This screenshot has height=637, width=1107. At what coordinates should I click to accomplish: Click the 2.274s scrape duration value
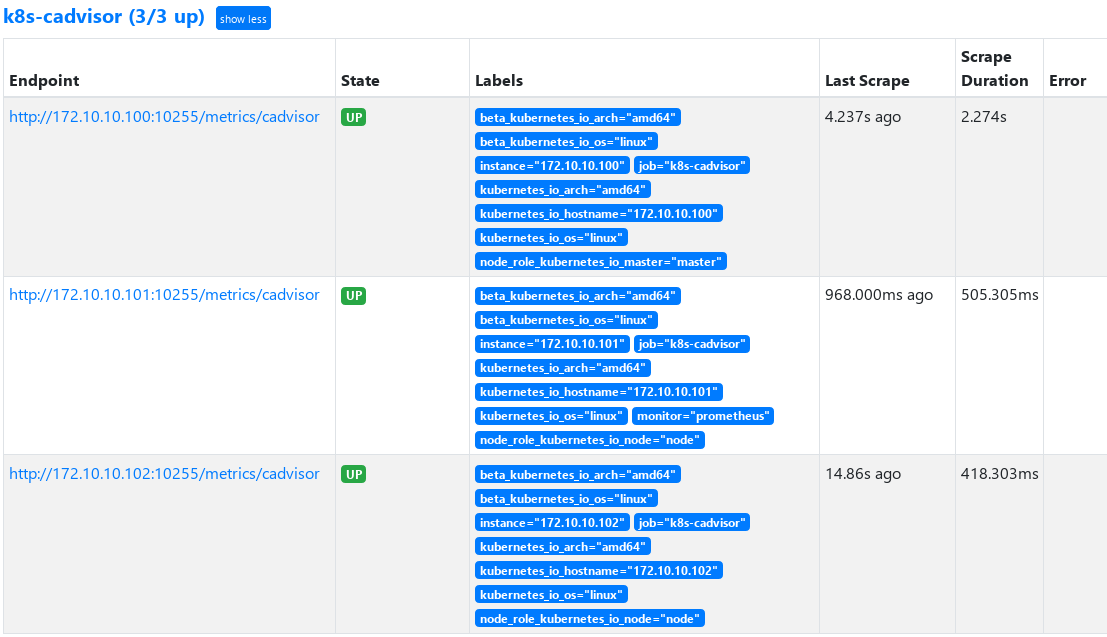tap(983, 117)
